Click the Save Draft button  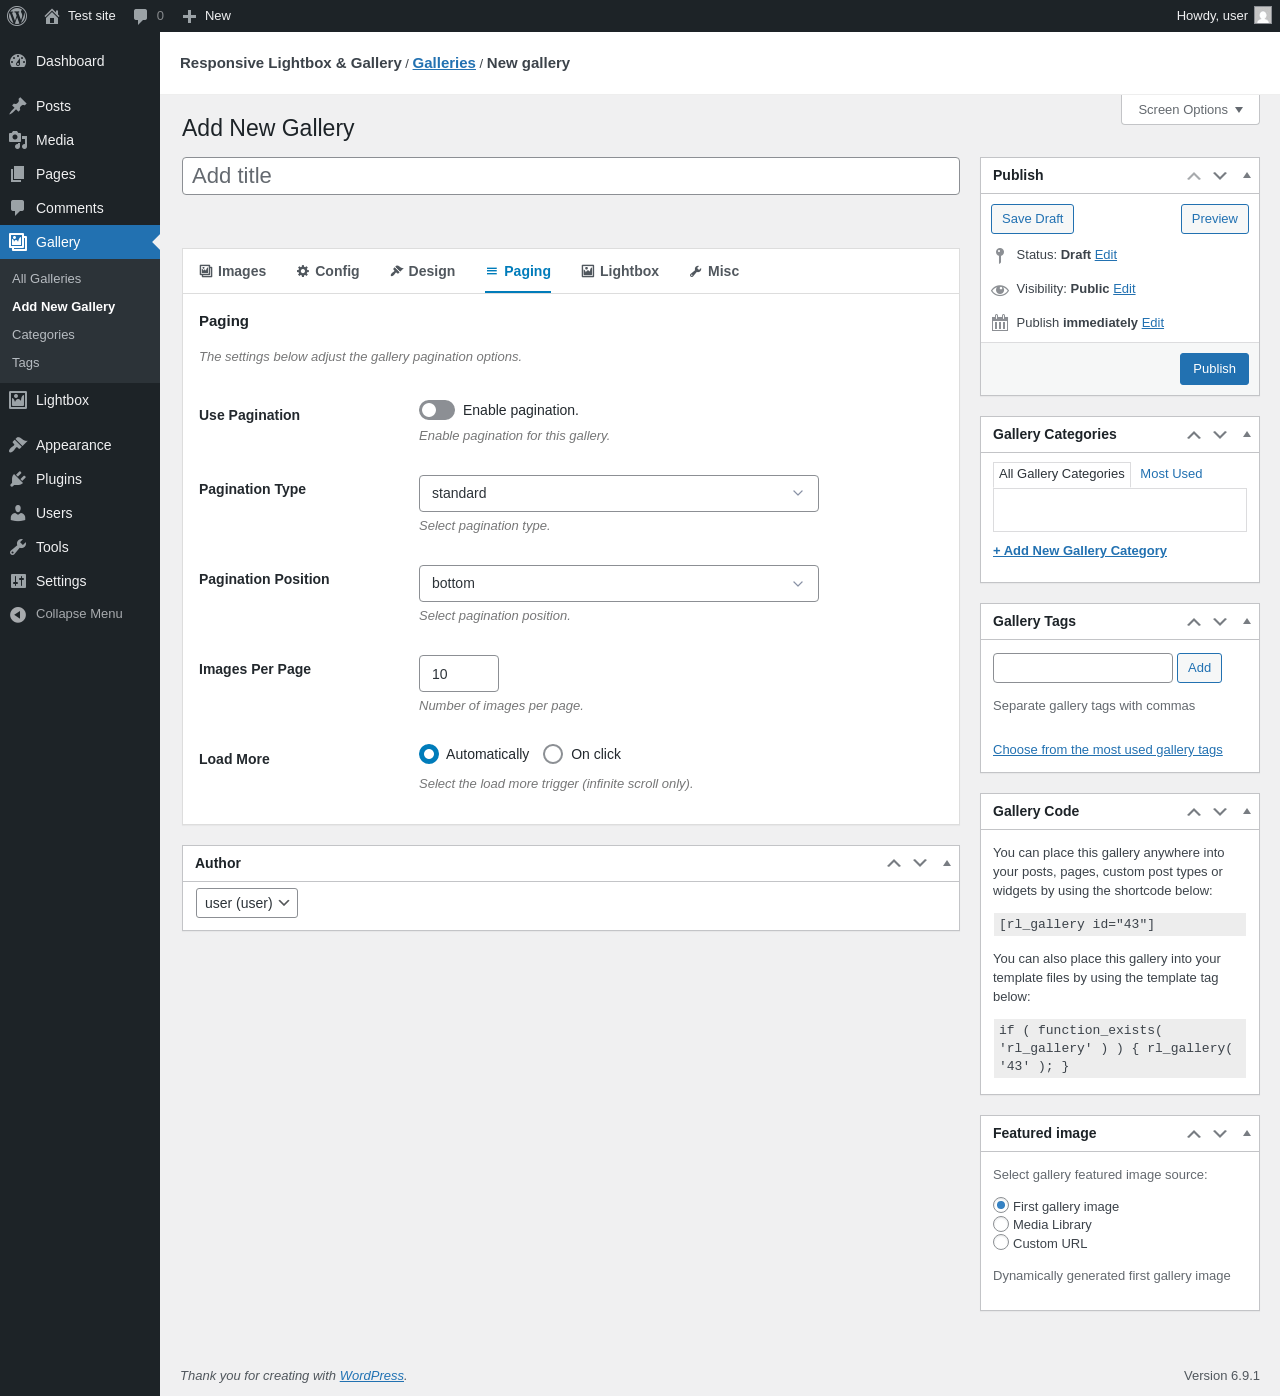[x=1033, y=219]
